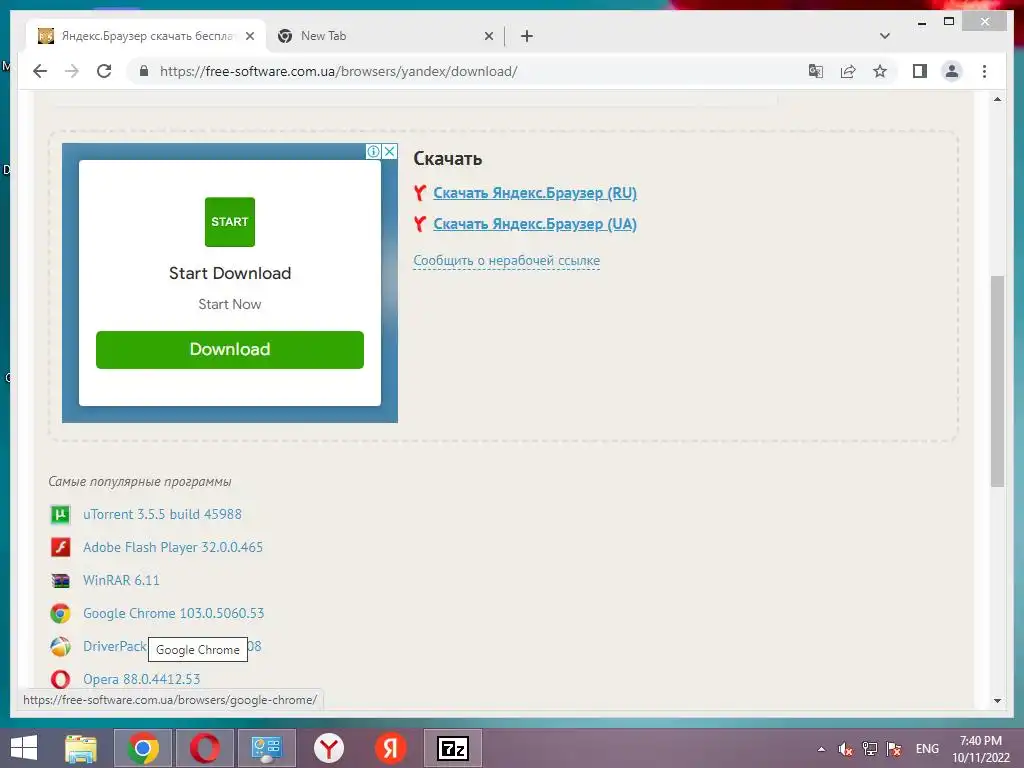Open File Explorer from taskbar

point(81,748)
